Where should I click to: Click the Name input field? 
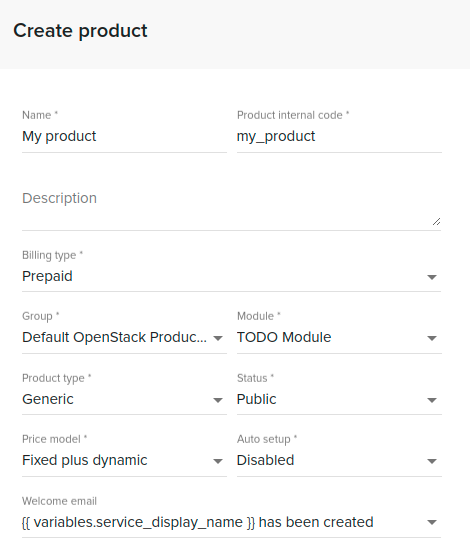click(124, 137)
